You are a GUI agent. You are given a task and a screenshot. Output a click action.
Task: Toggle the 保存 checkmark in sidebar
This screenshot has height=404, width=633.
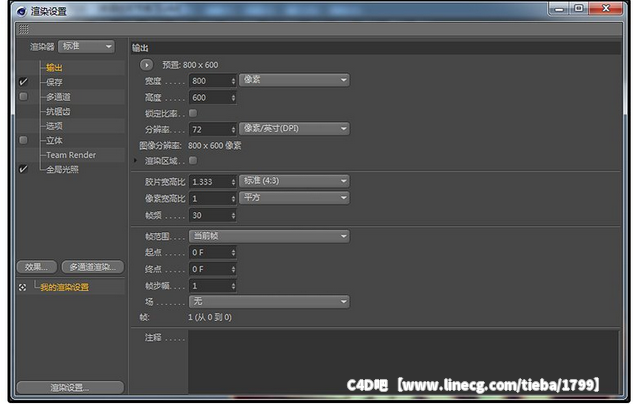tap(23, 82)
